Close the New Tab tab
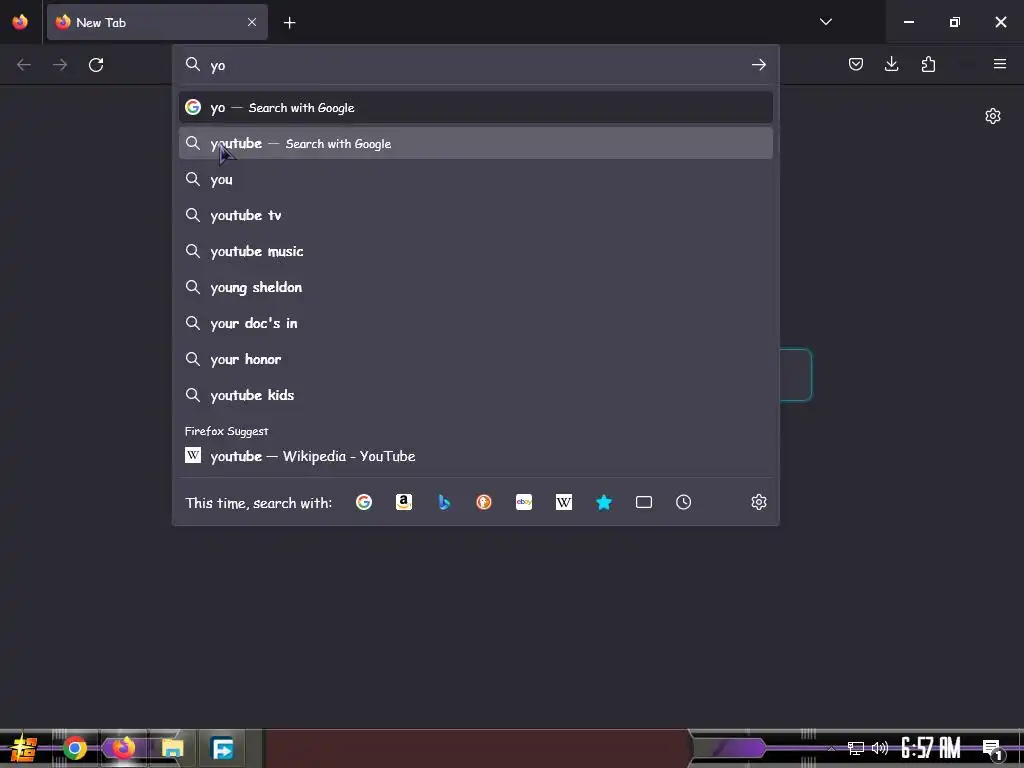Viewport: 1024px width, 768px height. tap(252, 22)
